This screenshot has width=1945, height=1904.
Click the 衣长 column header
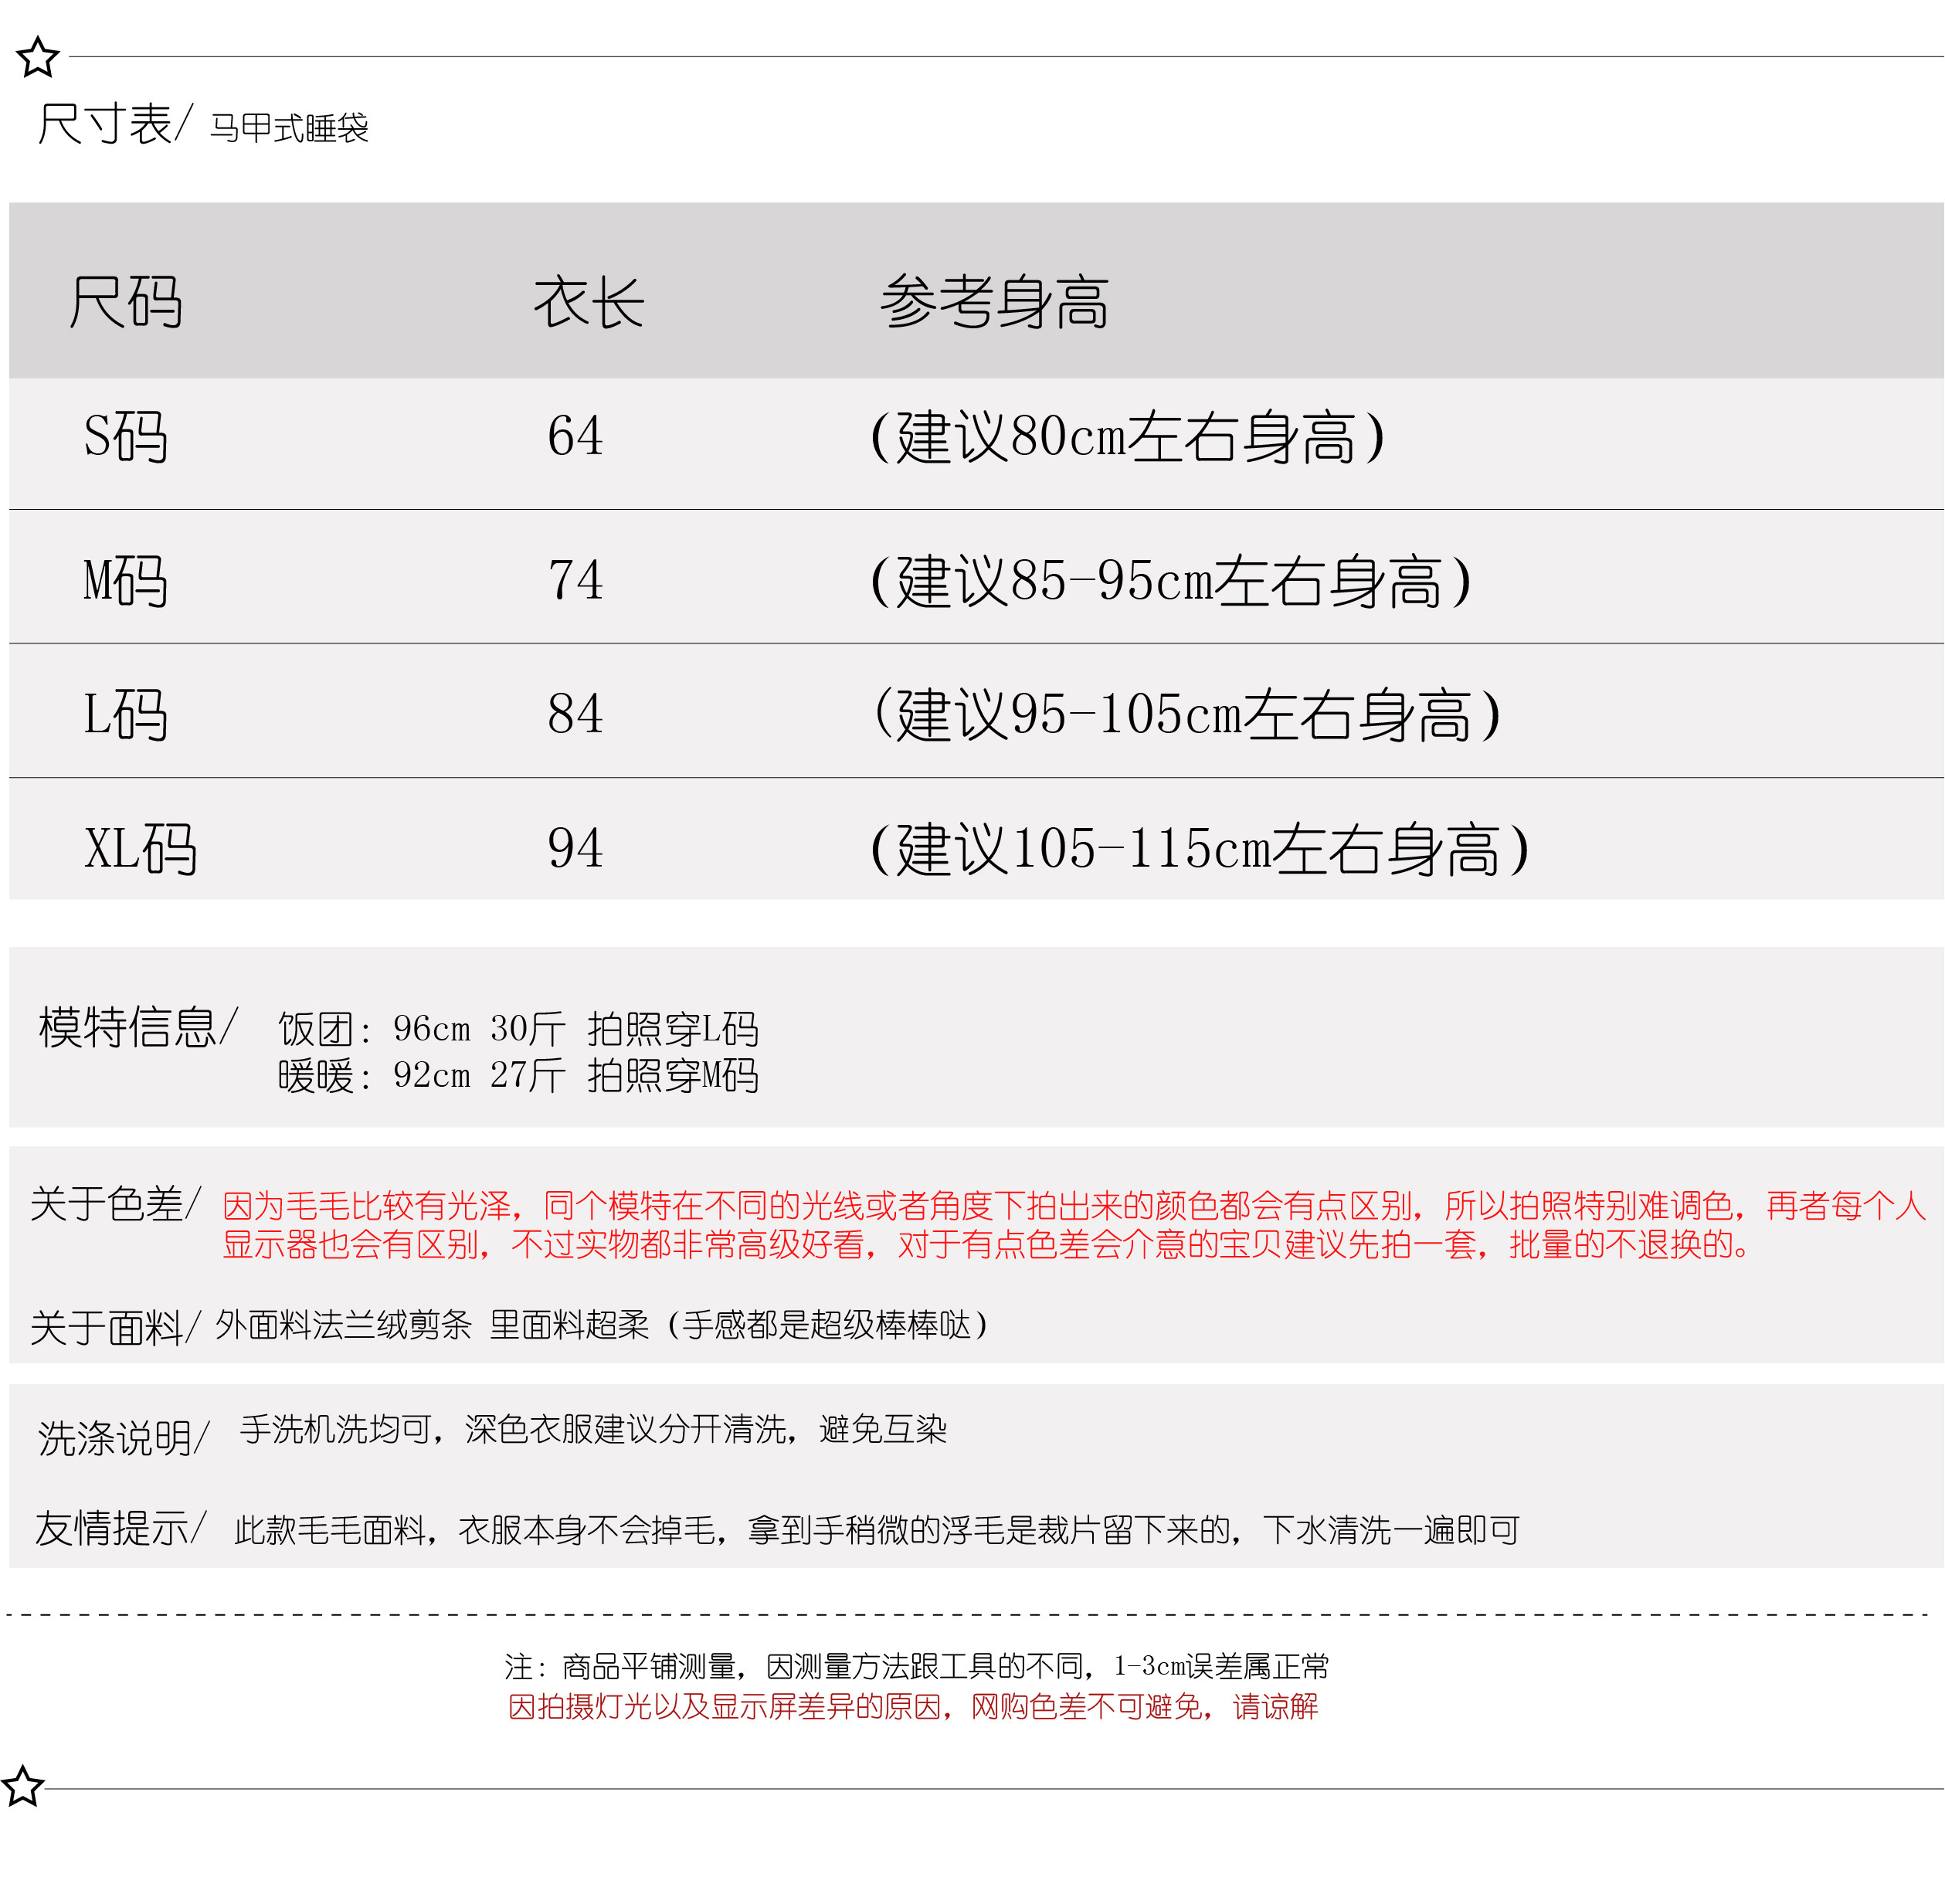click(x=588, y=303)
